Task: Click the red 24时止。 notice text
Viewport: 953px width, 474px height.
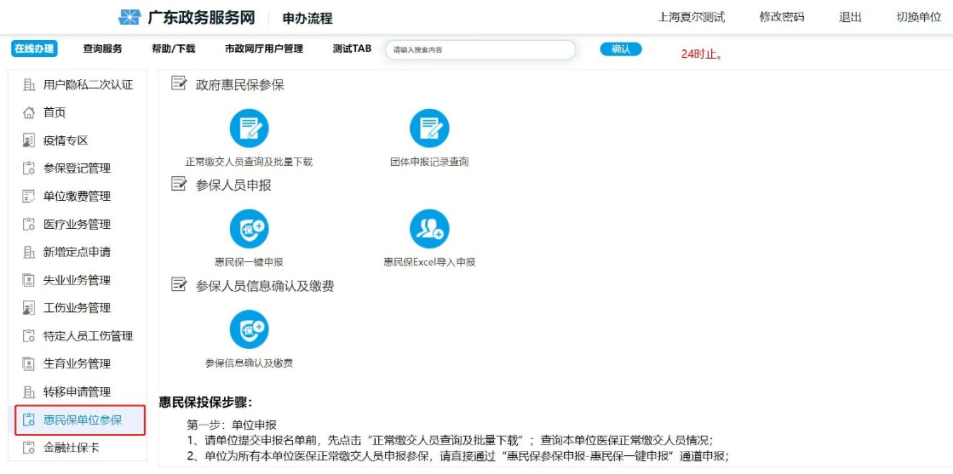Action: 701,53
